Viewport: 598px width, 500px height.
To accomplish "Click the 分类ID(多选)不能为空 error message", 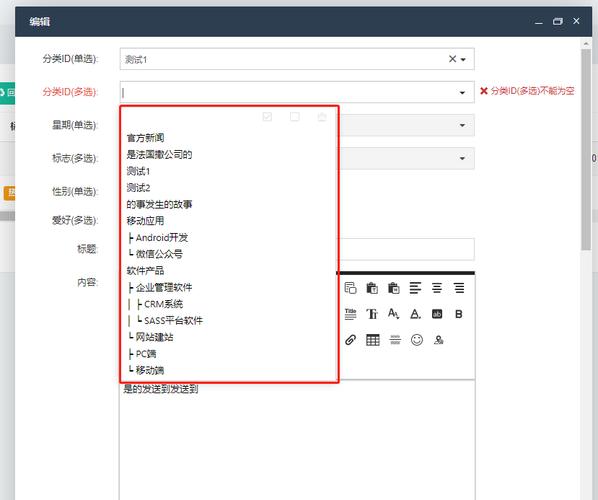I will 527,91.
